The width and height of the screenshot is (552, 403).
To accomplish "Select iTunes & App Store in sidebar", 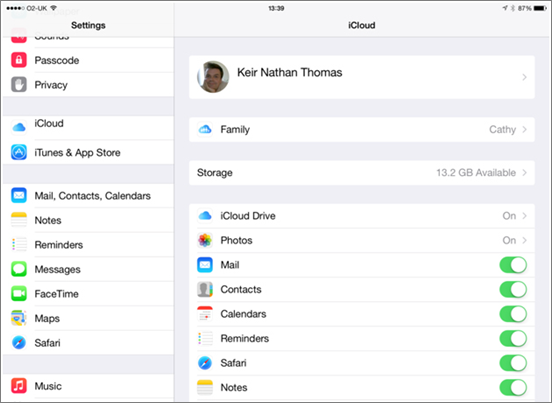I will 88,152.
